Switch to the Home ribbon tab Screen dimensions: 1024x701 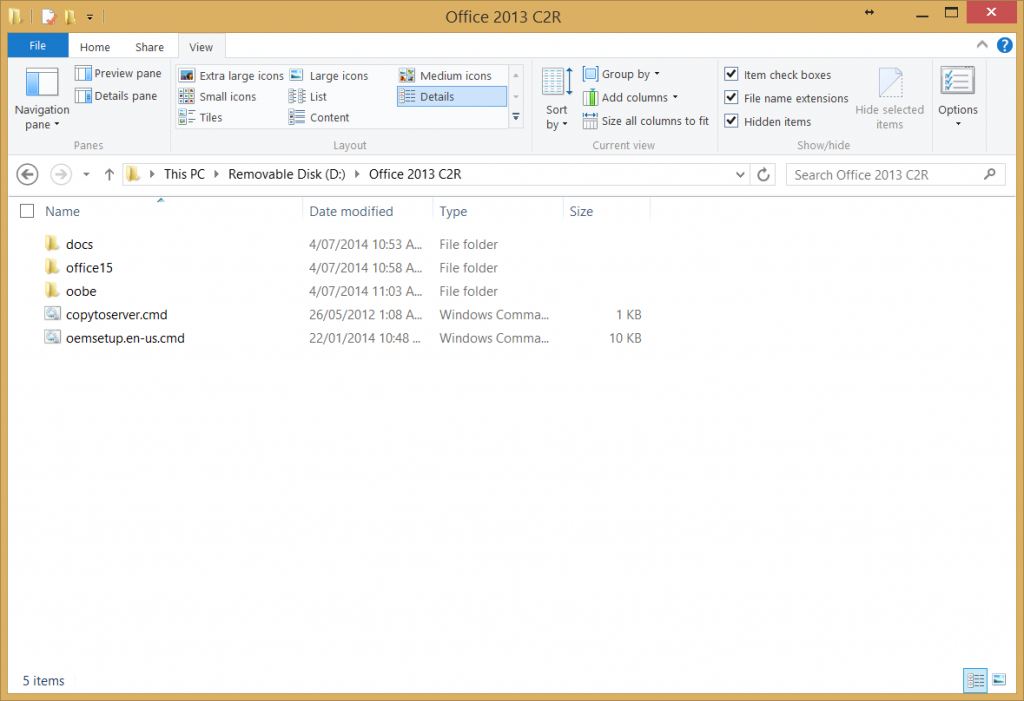[x=95, y=46]
